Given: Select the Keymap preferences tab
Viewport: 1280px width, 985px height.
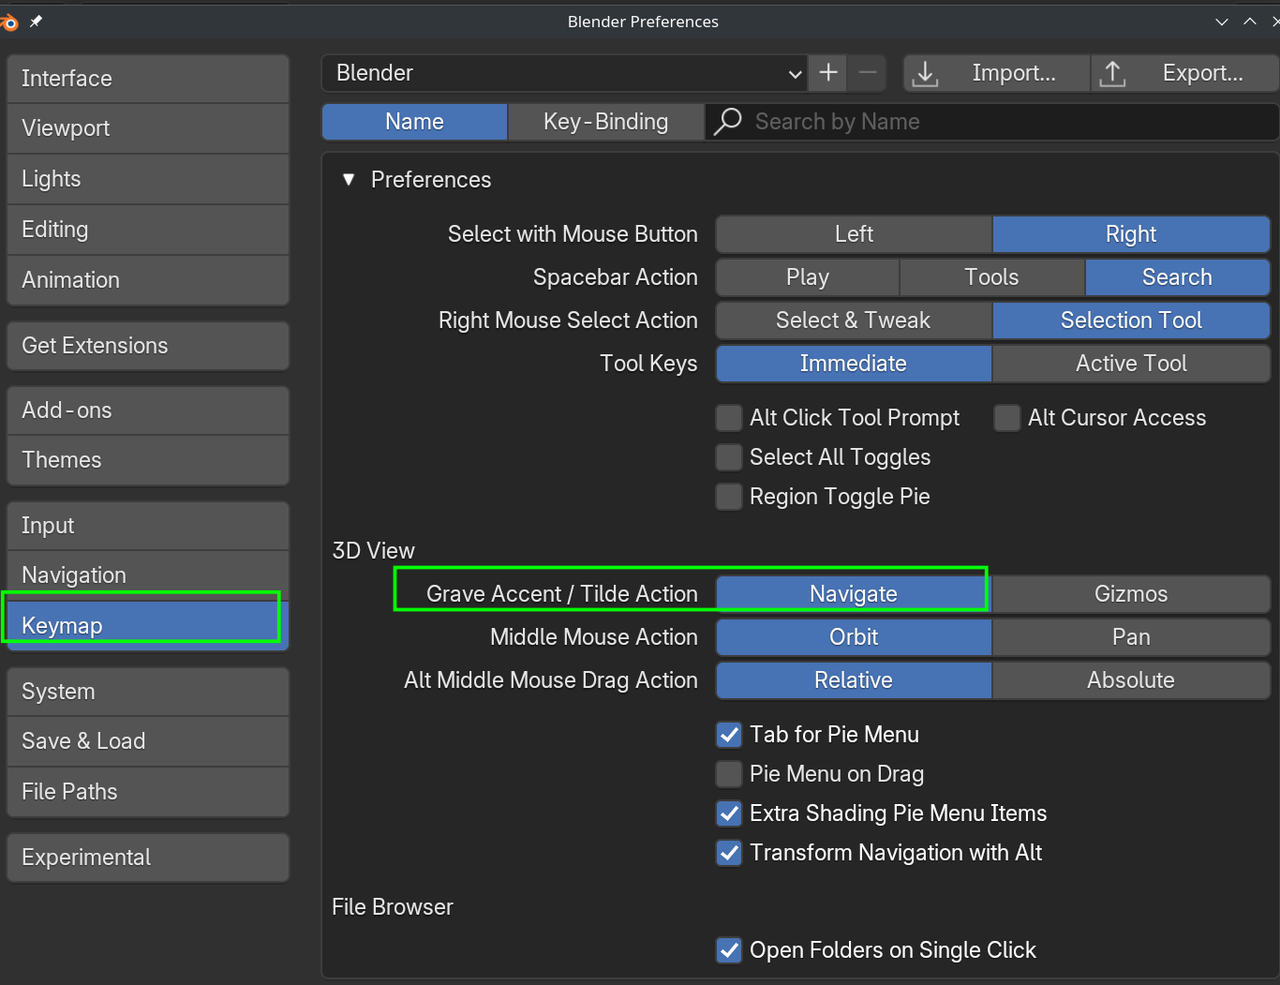Looking at the screenshot, I should [x=148, y=626].
